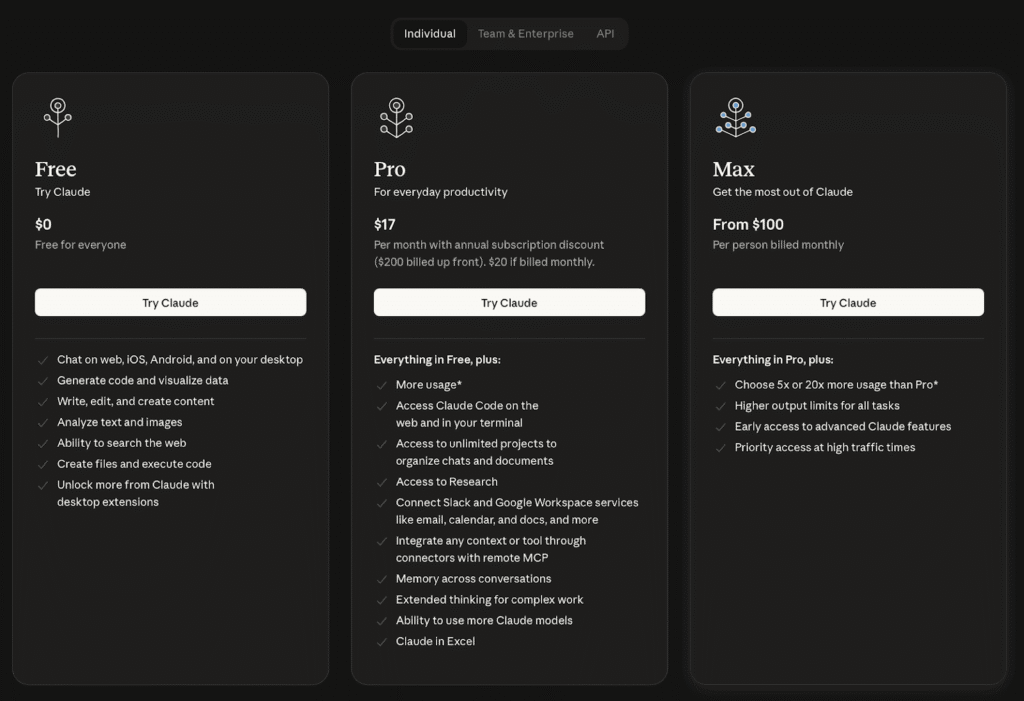Click 'Extended thinking for complex work' text

coord(489,600)
